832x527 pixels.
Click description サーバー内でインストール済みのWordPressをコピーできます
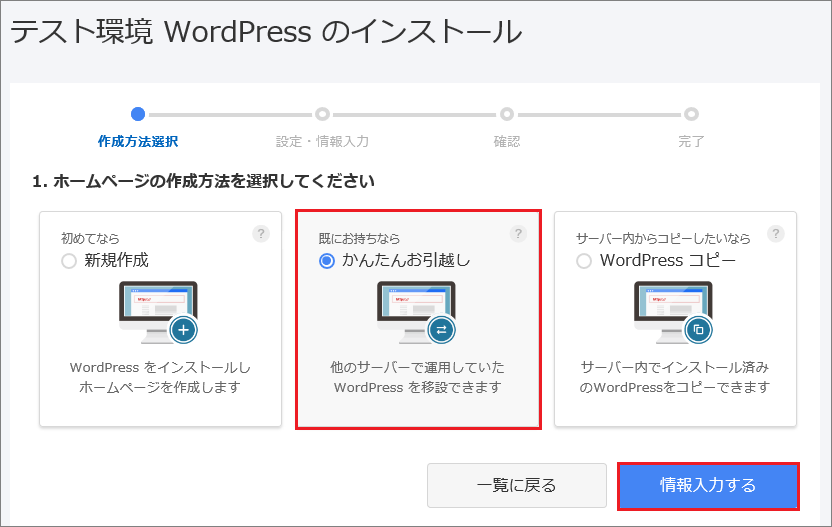(674, 377)
